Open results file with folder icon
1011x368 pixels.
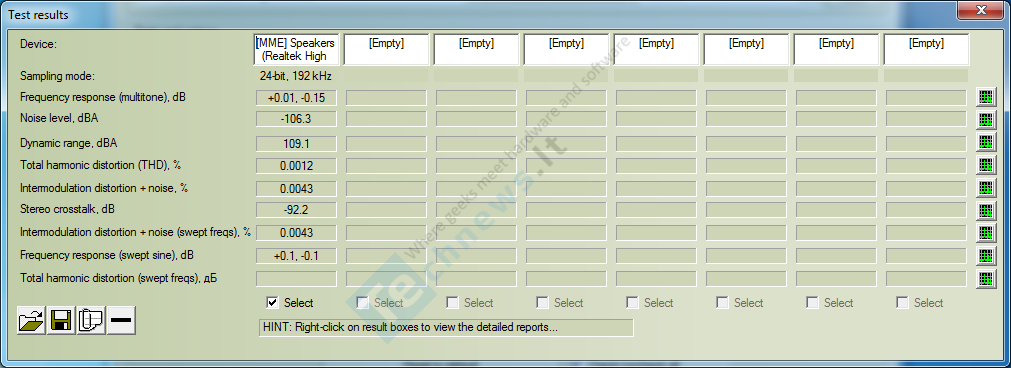pos(31,320)
